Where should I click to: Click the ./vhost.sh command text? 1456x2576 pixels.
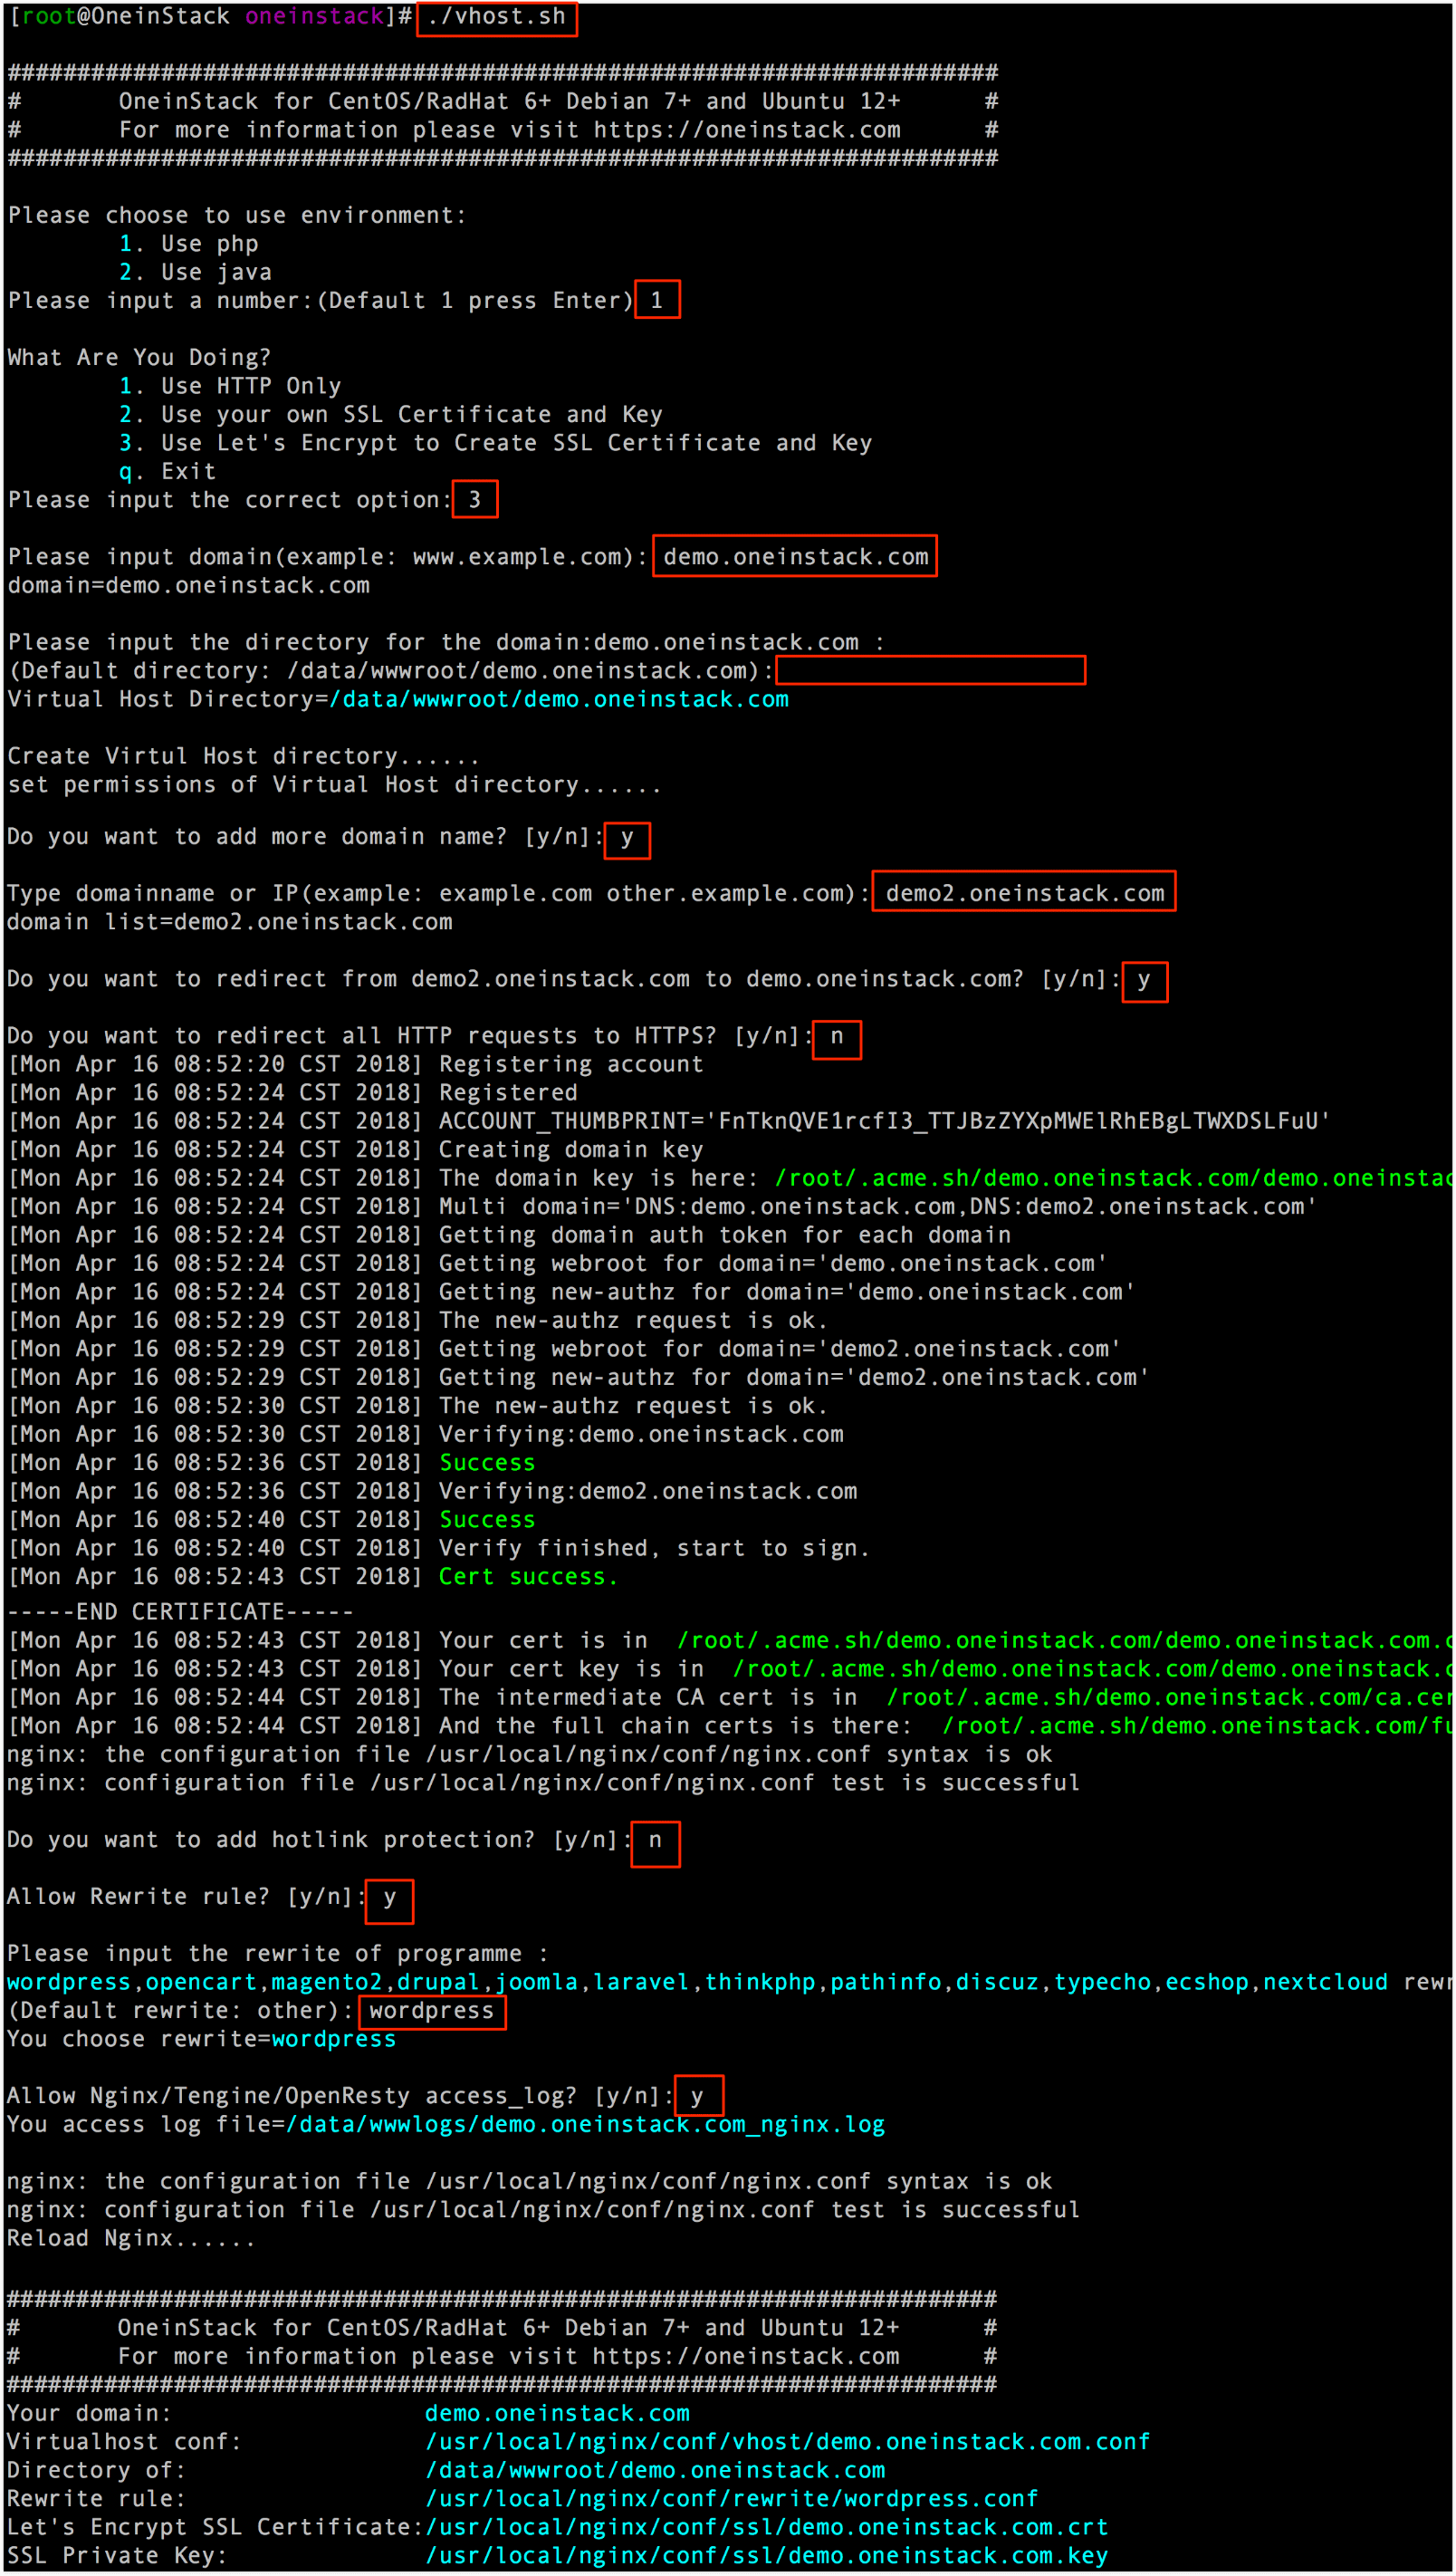point(496,17)
